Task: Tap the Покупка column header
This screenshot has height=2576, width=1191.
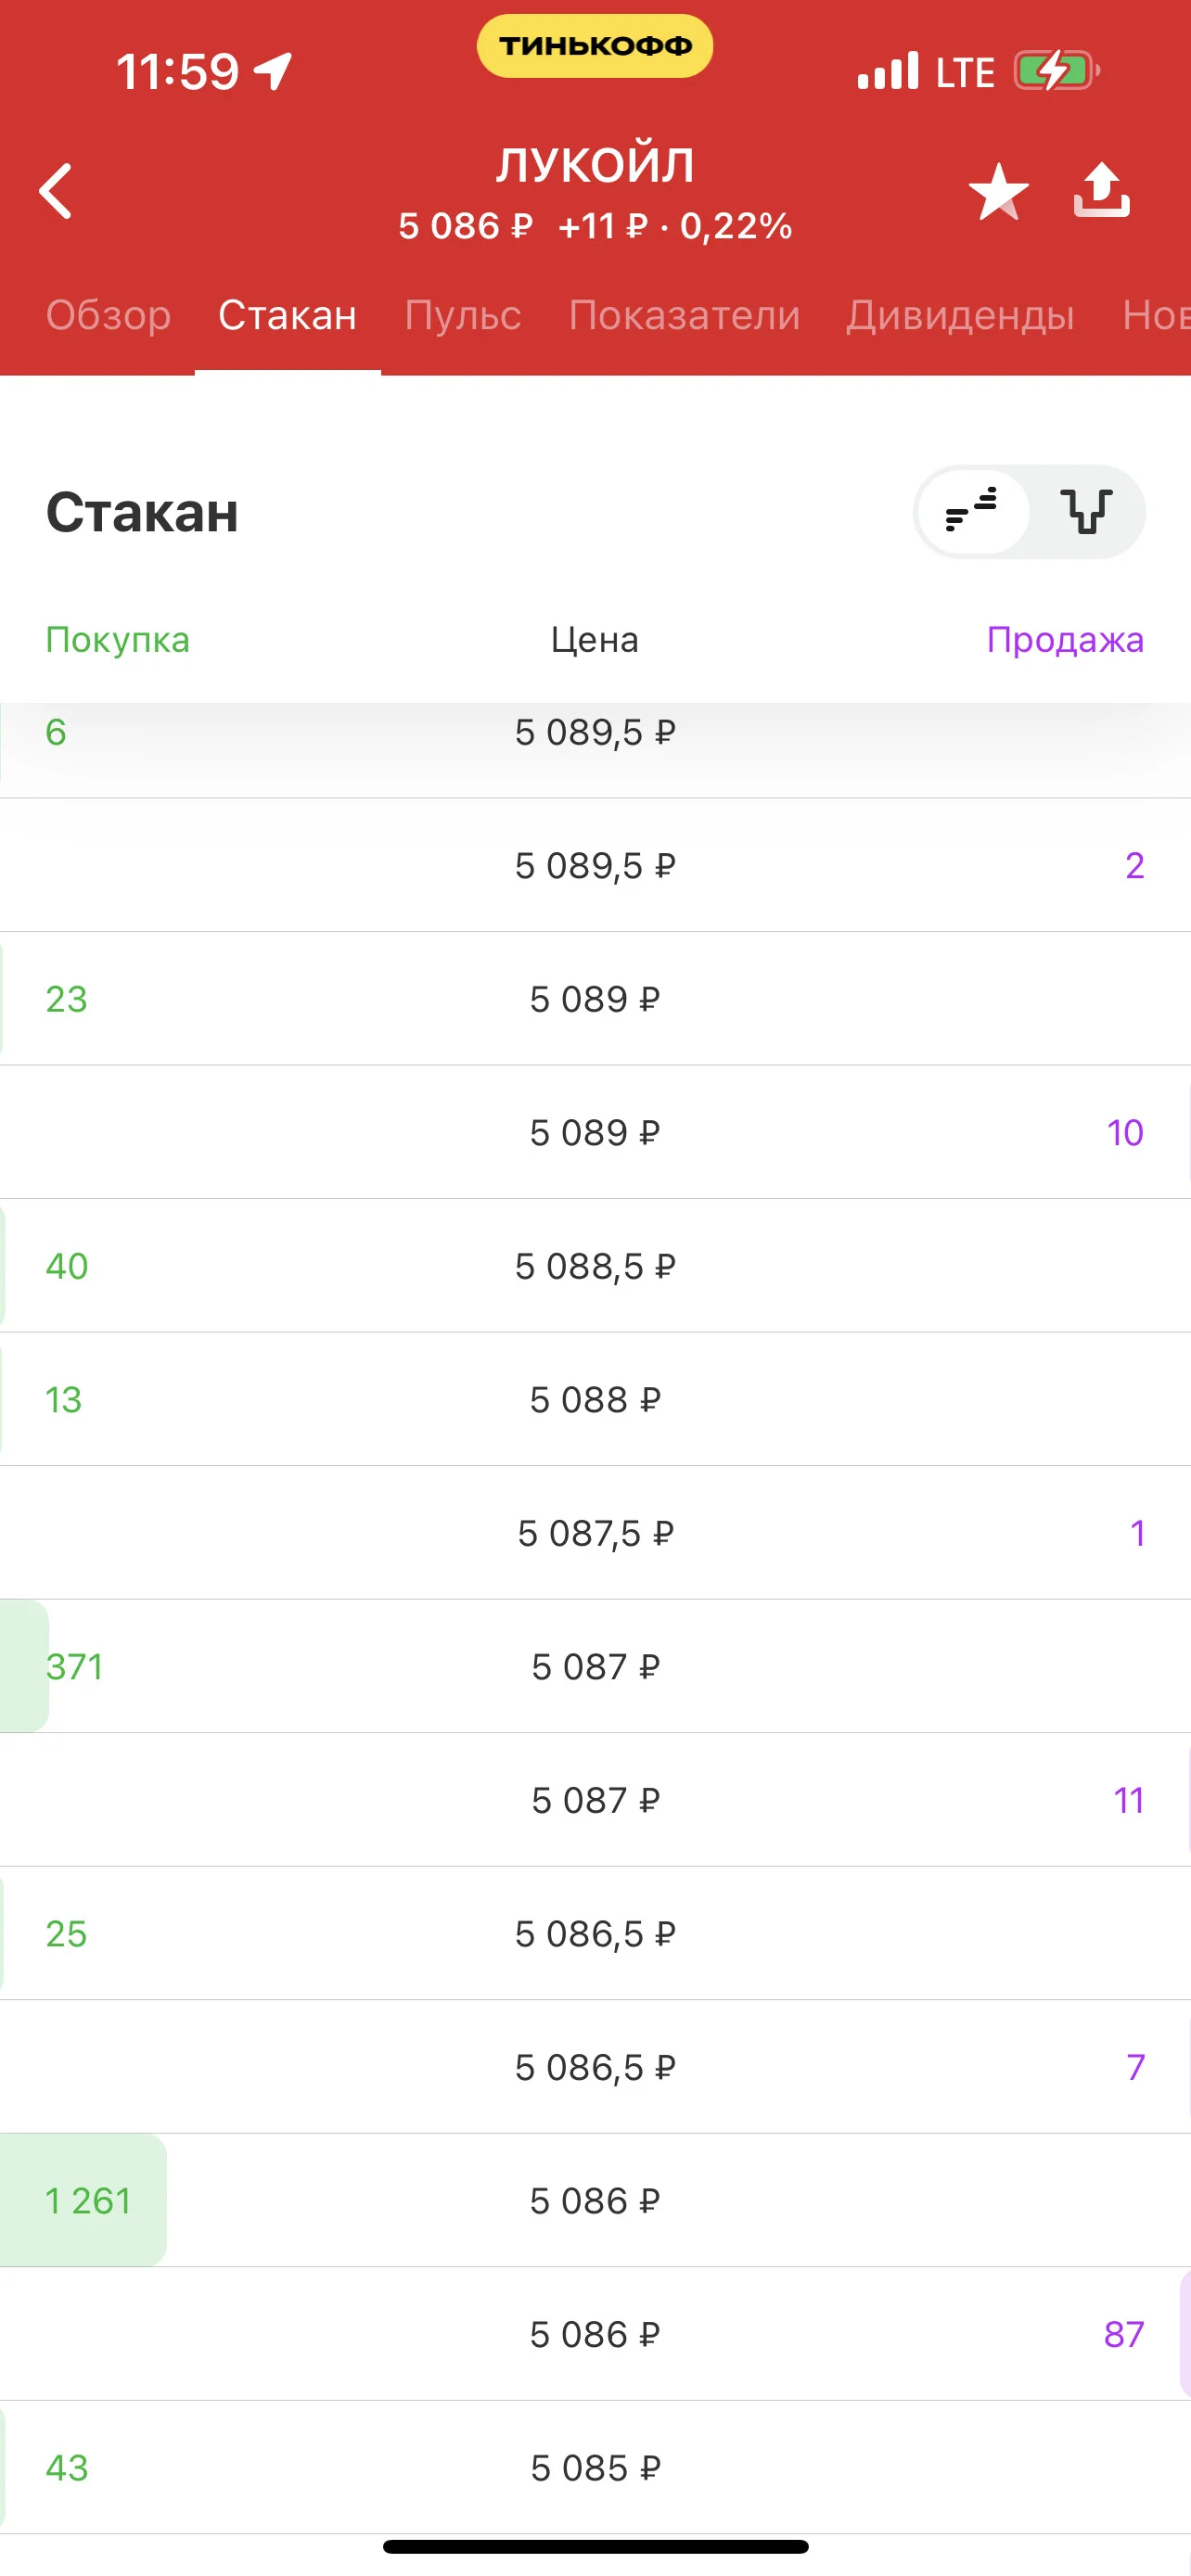Action: (118, 639)
